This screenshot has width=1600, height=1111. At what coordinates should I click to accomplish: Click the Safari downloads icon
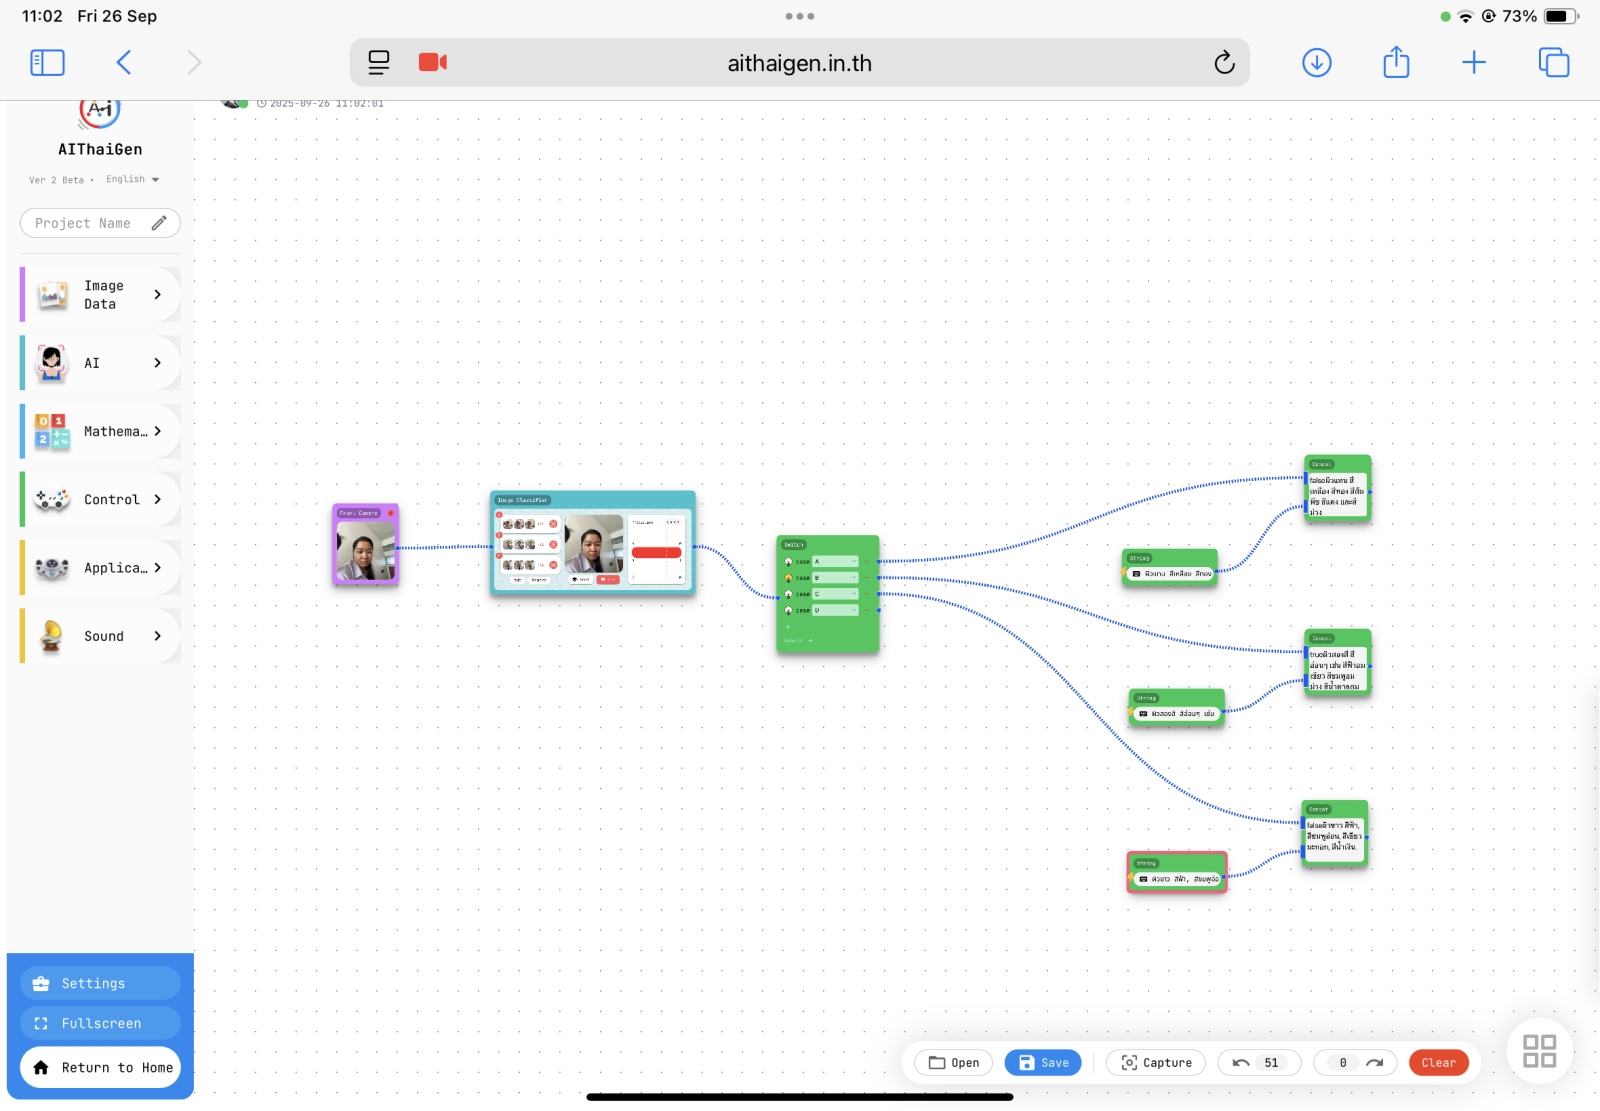coord(1316,63)
